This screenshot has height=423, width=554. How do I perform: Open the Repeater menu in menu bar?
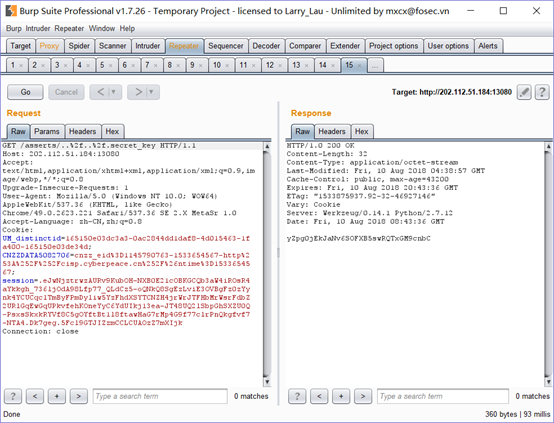[69, 29]
